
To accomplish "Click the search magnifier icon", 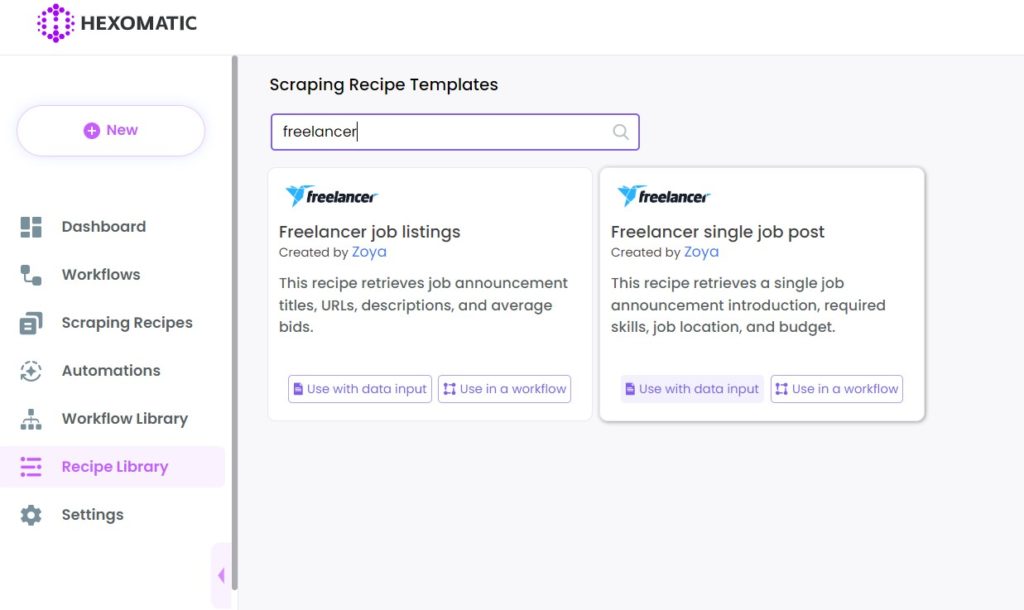I will point(620,132).
